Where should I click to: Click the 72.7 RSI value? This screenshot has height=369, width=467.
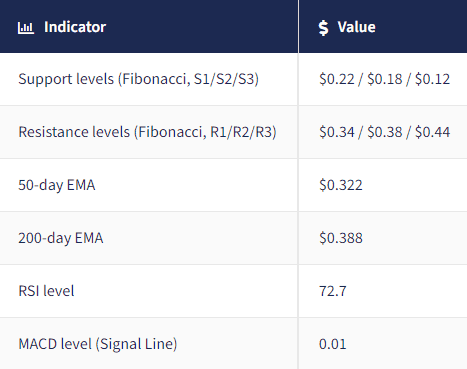333,291
